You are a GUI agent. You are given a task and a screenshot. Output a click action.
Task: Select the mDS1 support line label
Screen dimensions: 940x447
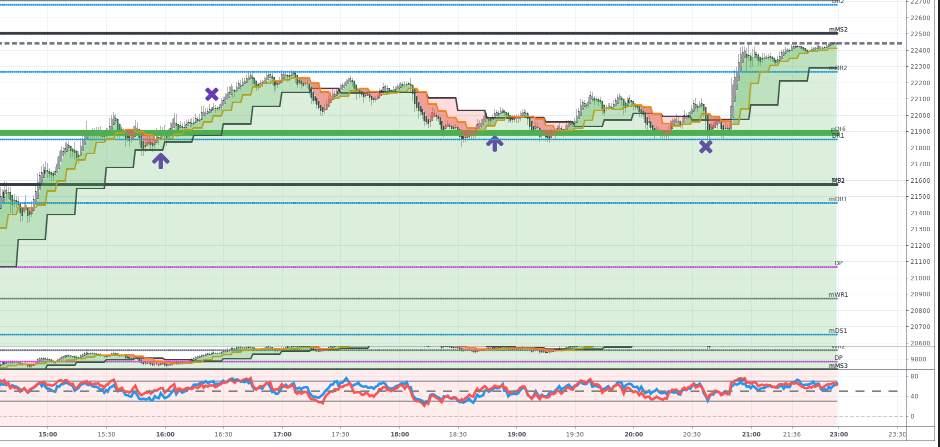pos(838,331)
